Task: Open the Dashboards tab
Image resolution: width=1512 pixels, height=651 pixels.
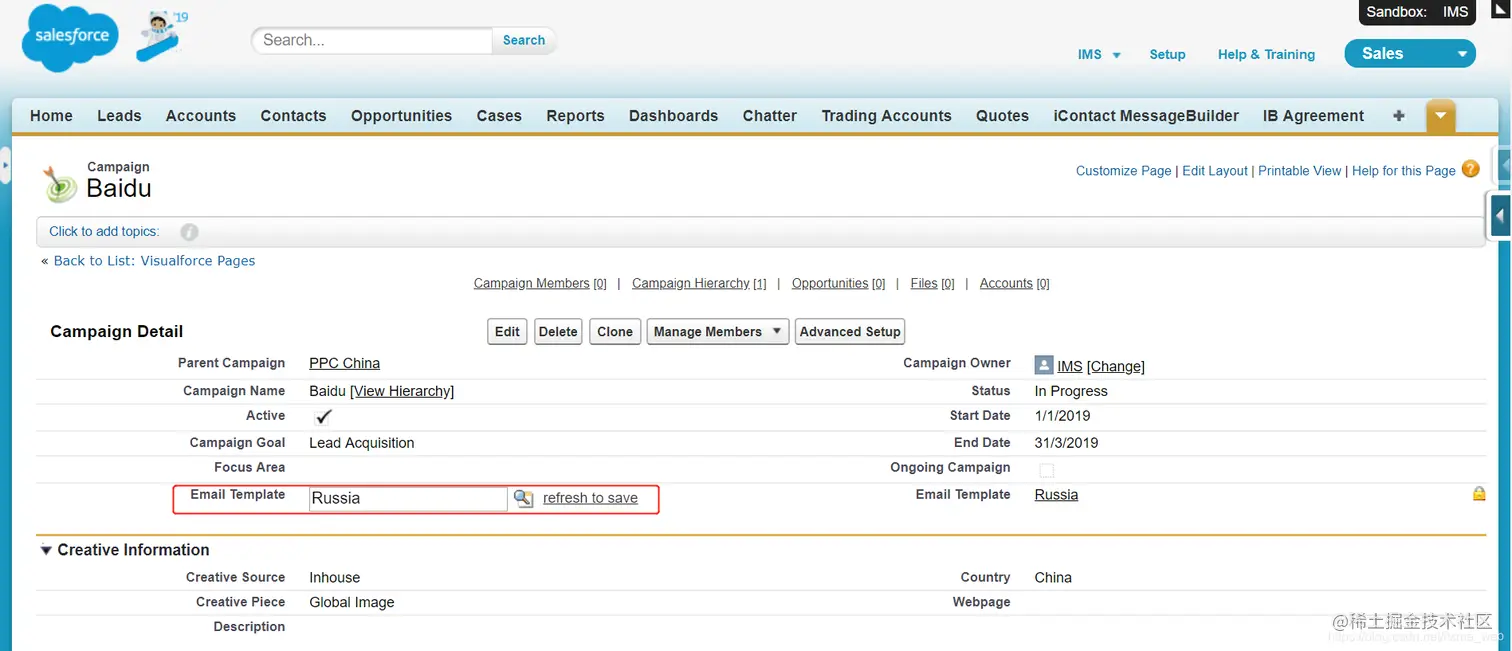Action: point(673,116)
